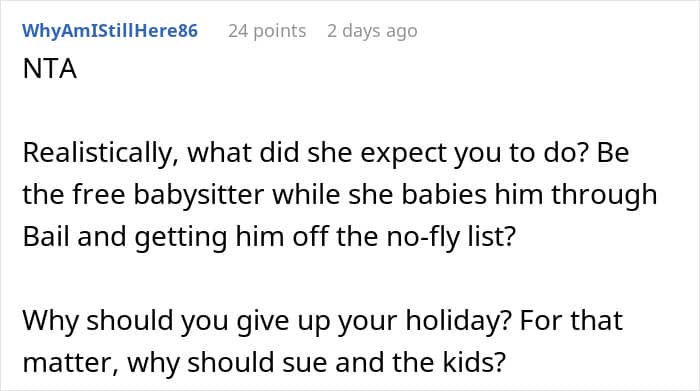Click the 24 points score label
The width and height of the screenshot is (700, 391).
(267, 31)
